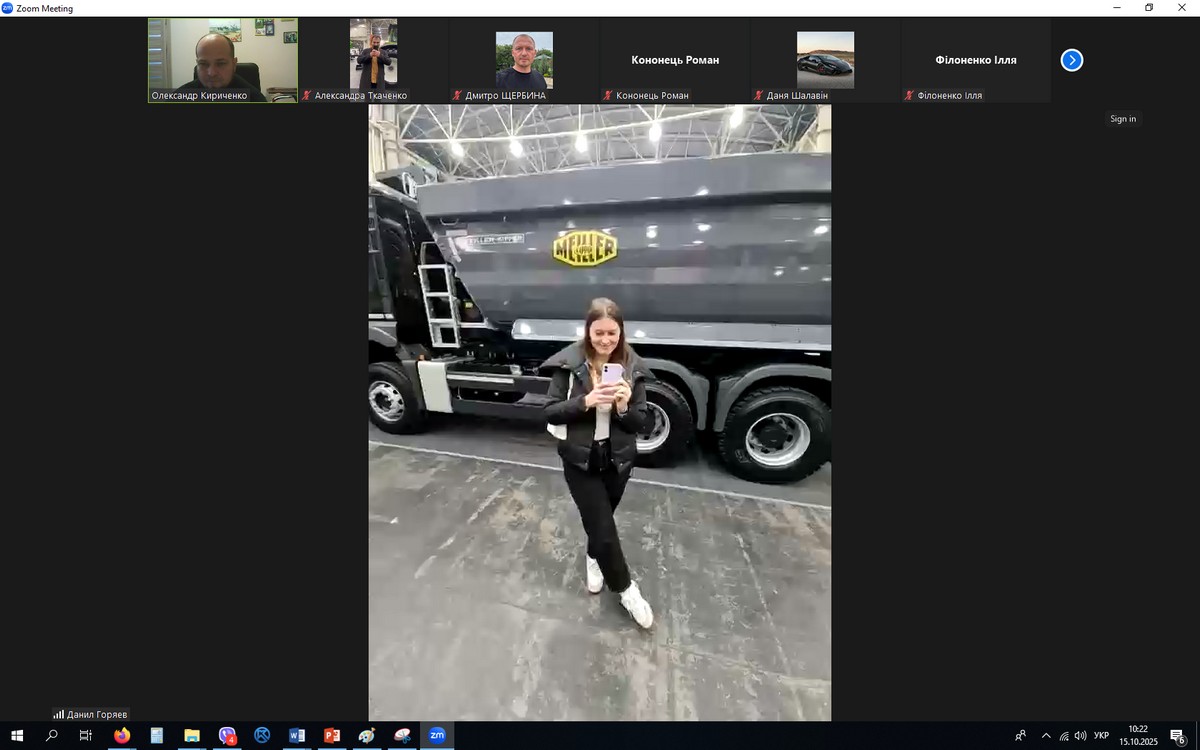Screen dimensions: 1200x750
Task: Expand the hidden system tray icons
Action: pyautogui.click(x=1046, y=736)
